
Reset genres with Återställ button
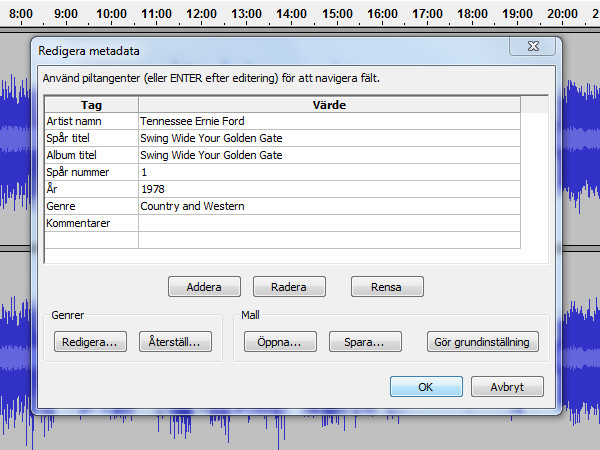[x=175, y=341]
